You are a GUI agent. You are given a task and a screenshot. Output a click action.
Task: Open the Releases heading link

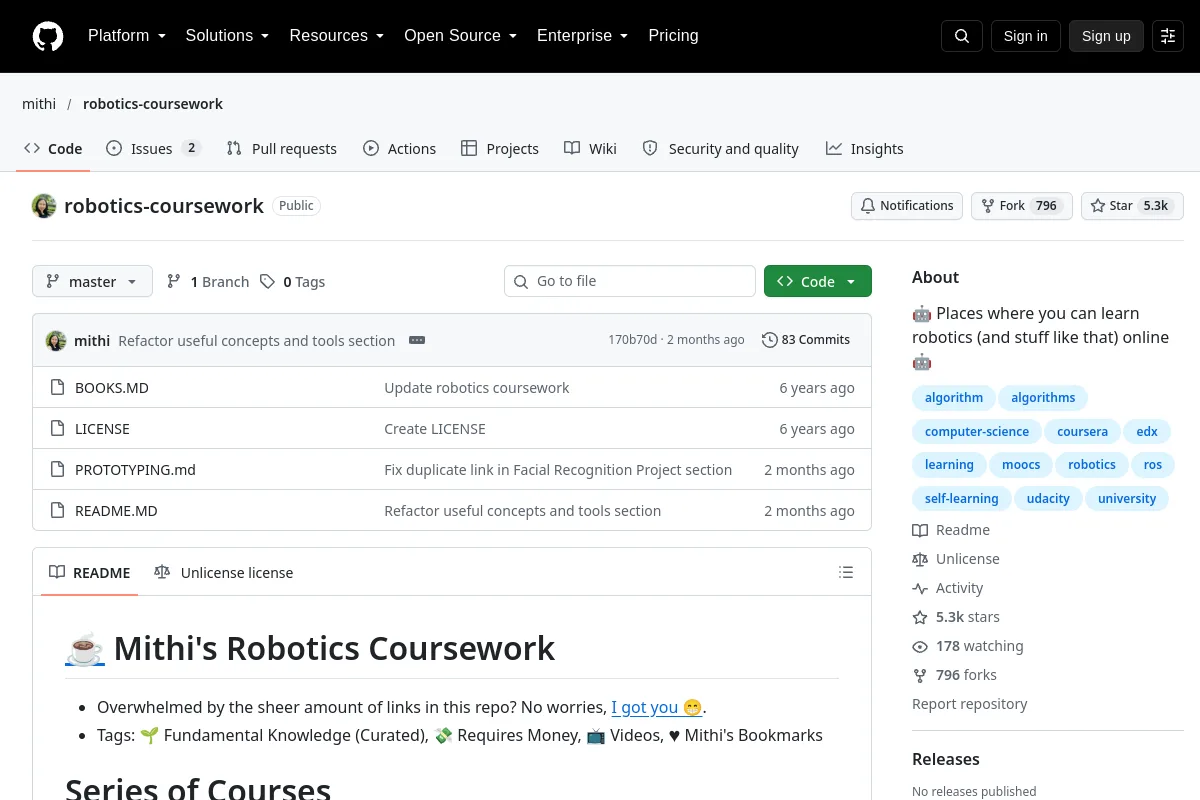pos(946,759)
